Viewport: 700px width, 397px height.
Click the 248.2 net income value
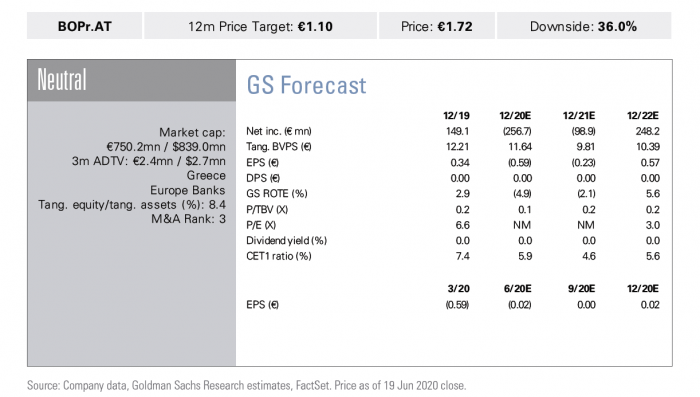tap(647, 131)
